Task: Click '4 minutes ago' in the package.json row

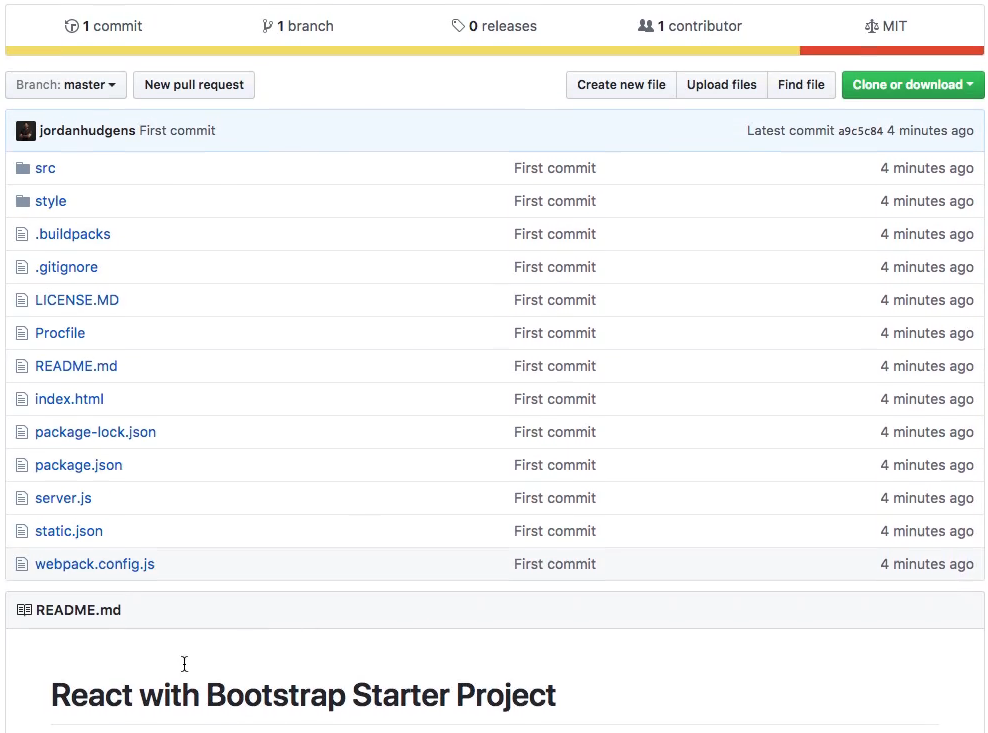Action: coord(927,465)
